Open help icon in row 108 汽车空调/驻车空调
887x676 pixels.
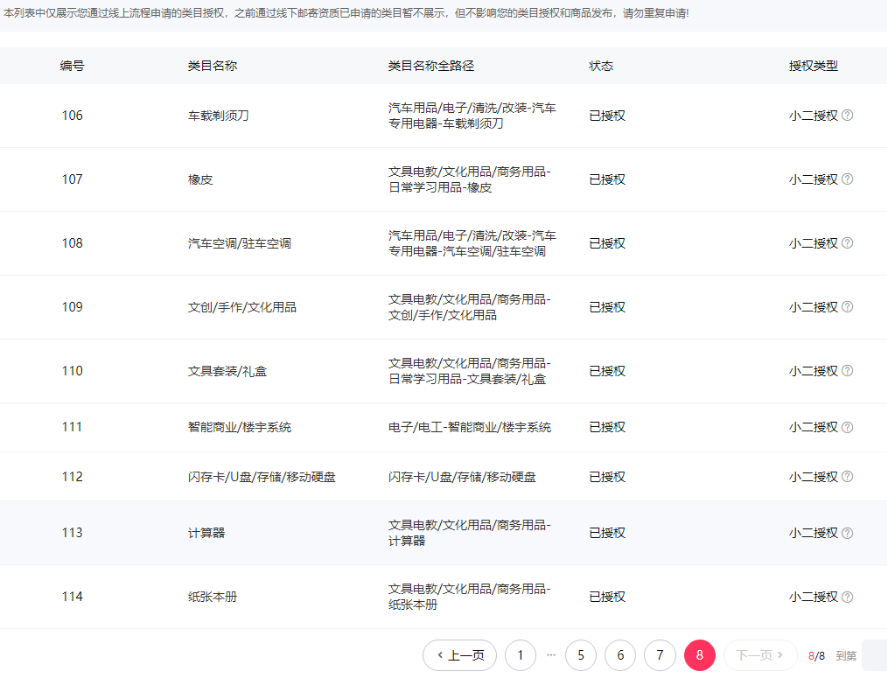pyautogui.click(x=847, y=243)
